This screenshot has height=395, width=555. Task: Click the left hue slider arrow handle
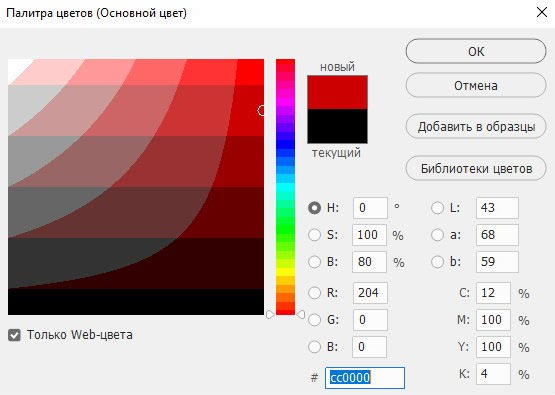[x=270, y=314]
